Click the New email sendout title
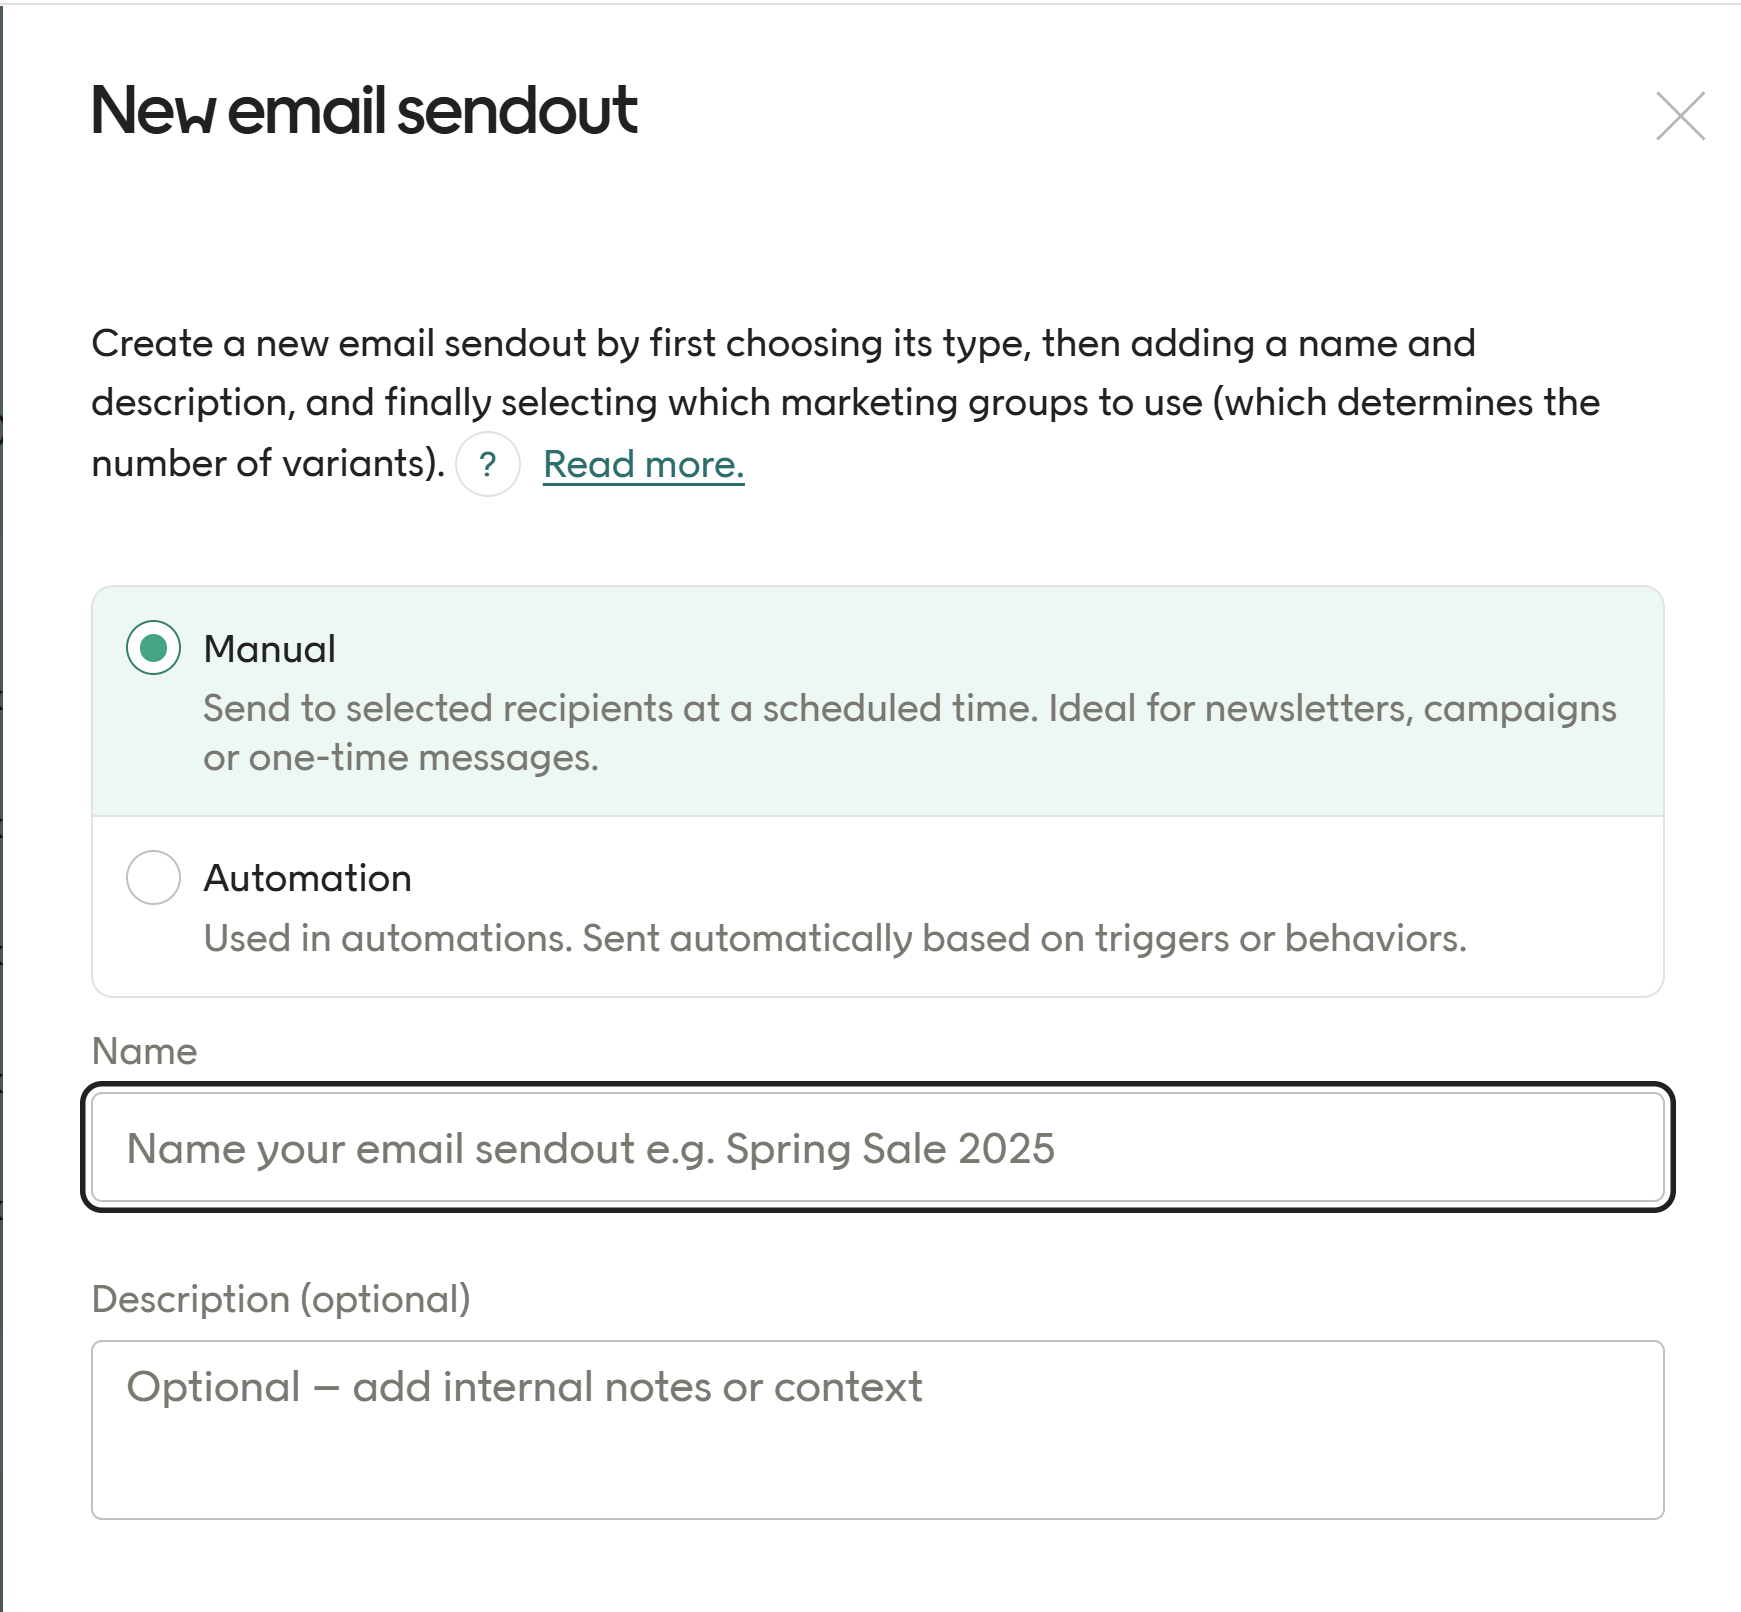 tap(364, 111)
